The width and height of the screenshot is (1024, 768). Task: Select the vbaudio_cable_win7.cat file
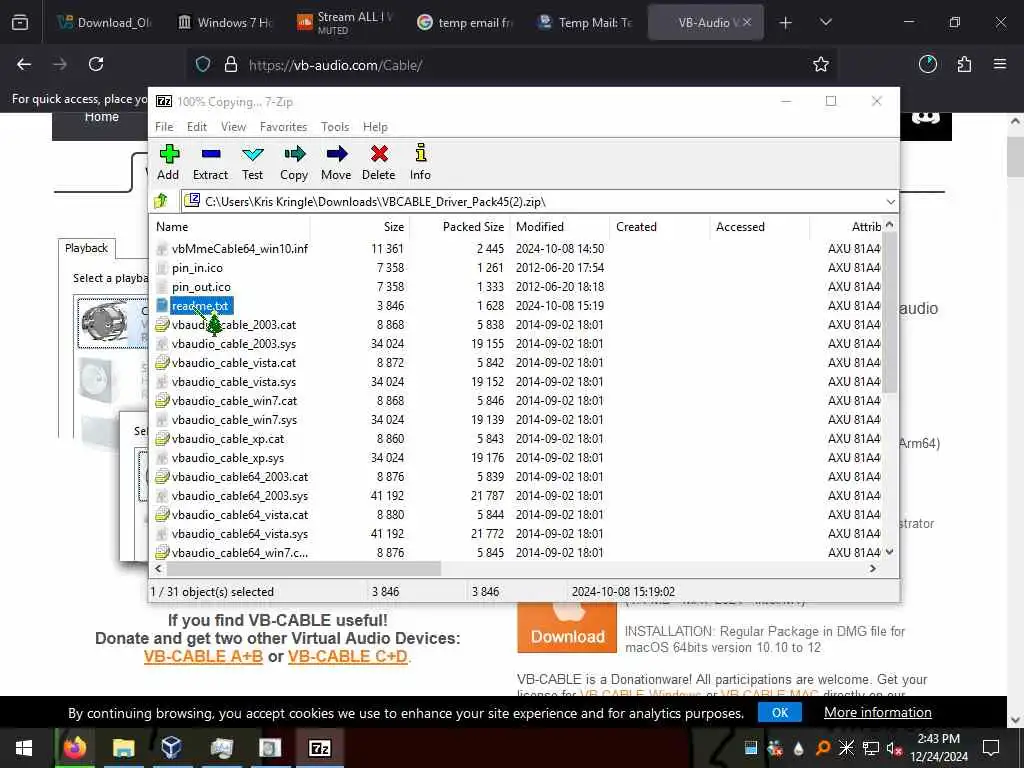[234, 401]
